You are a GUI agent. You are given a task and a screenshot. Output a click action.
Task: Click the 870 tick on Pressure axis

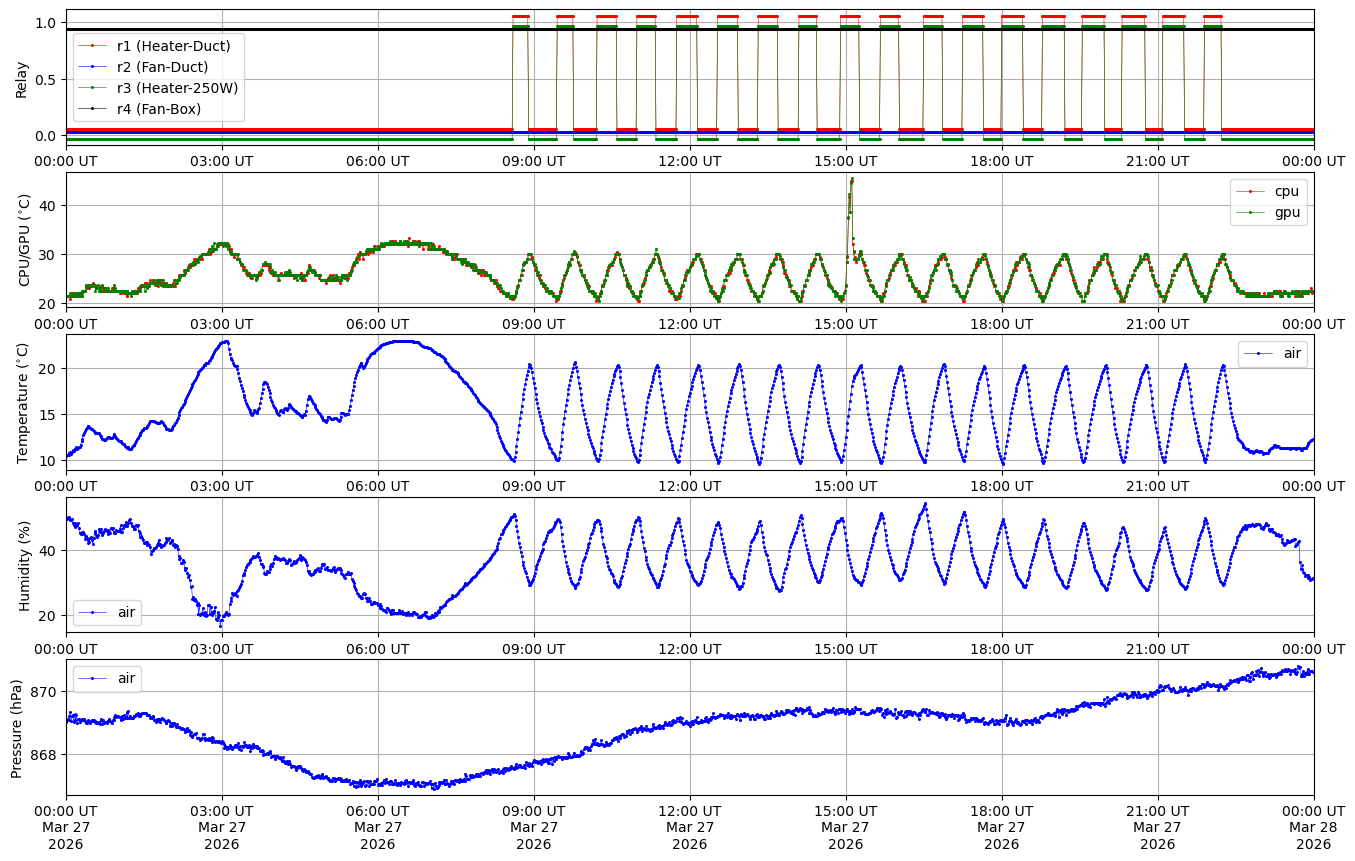[45, 692]
